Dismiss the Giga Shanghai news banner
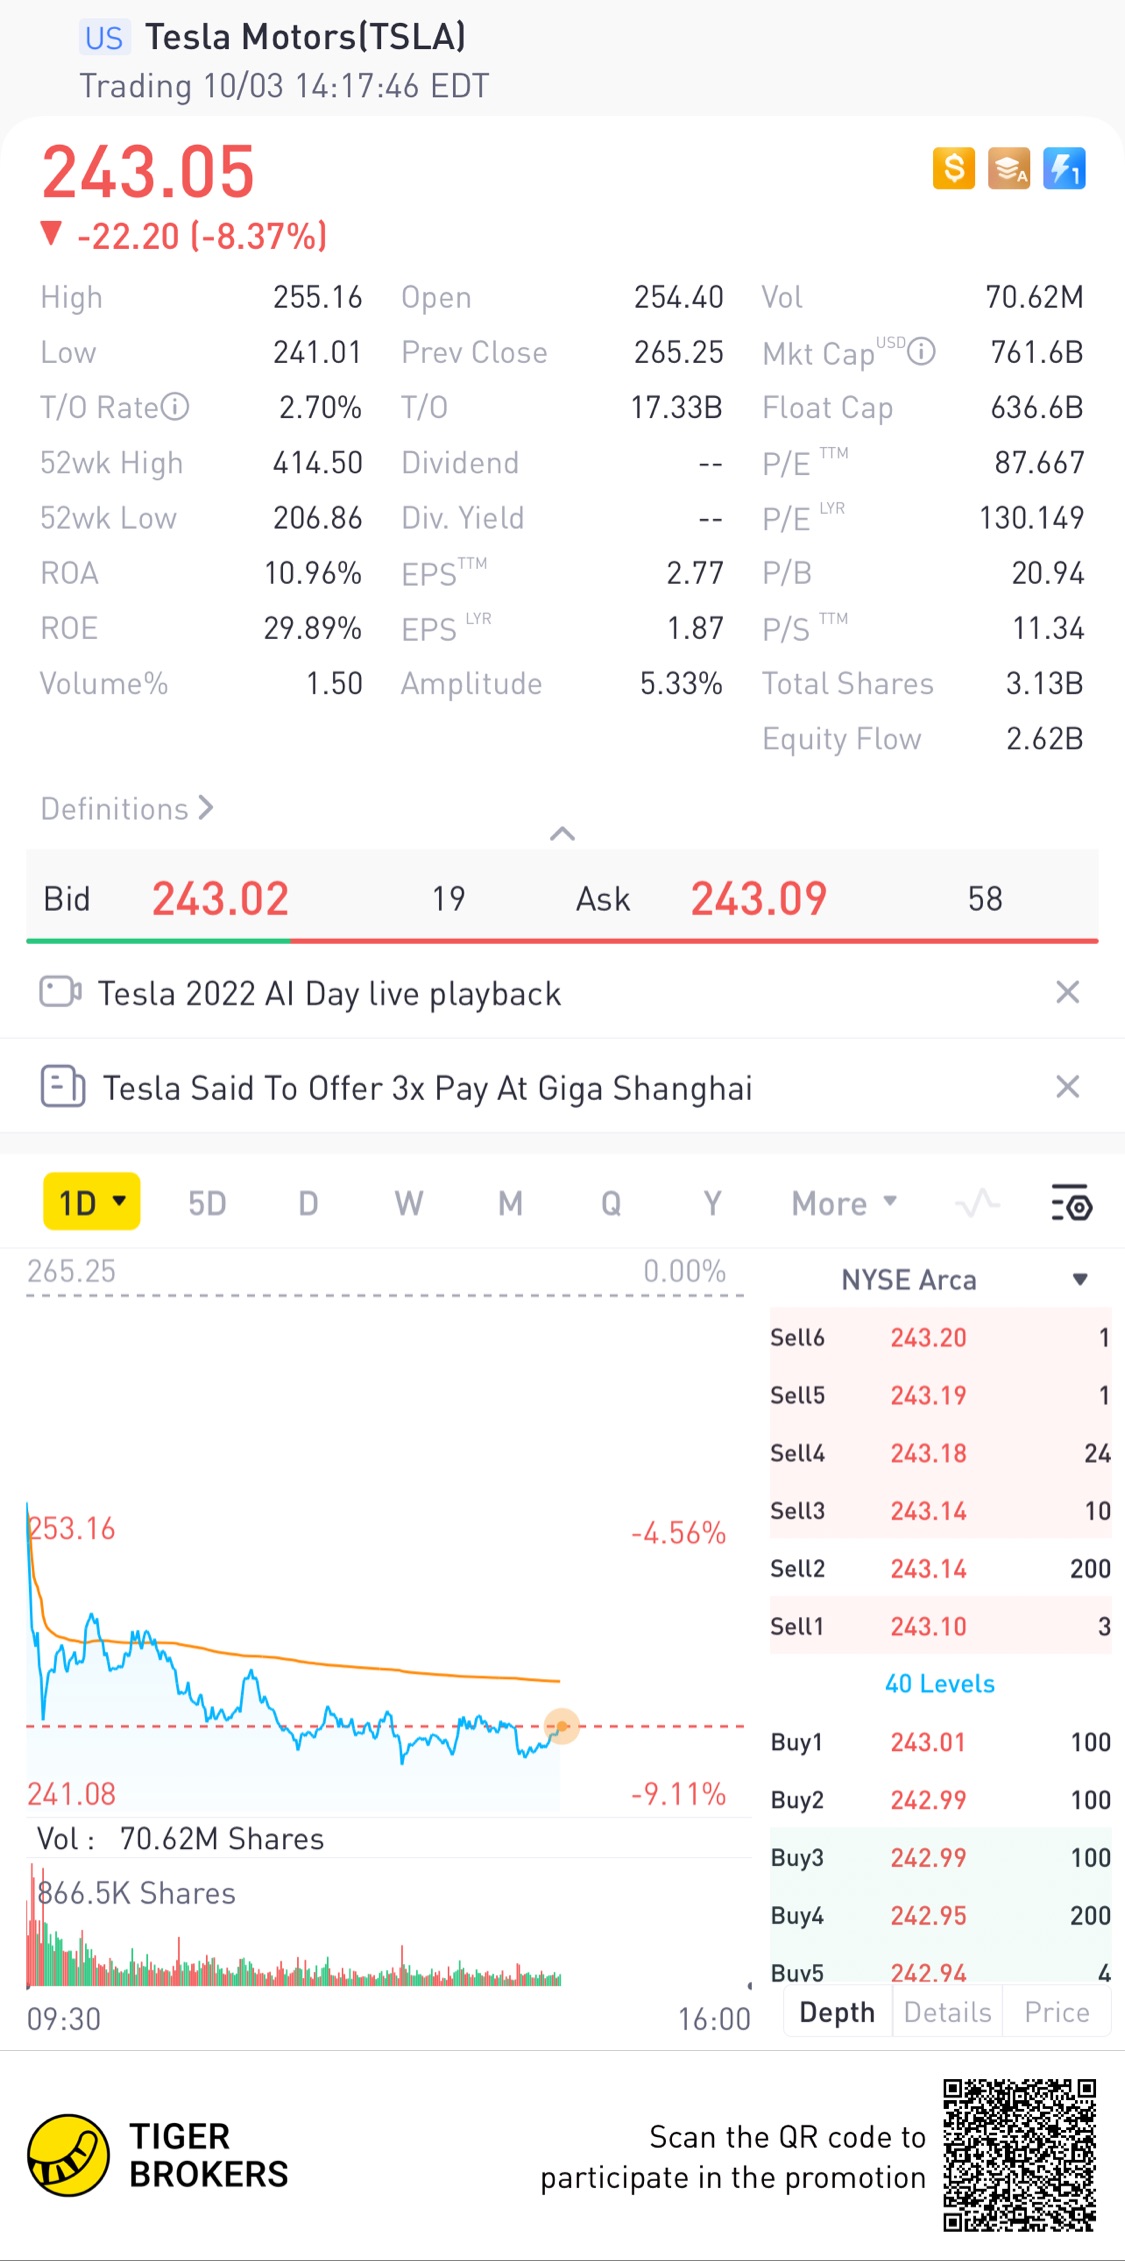Screen dimensions: 1125x2261 [x=1067, y=1087]
